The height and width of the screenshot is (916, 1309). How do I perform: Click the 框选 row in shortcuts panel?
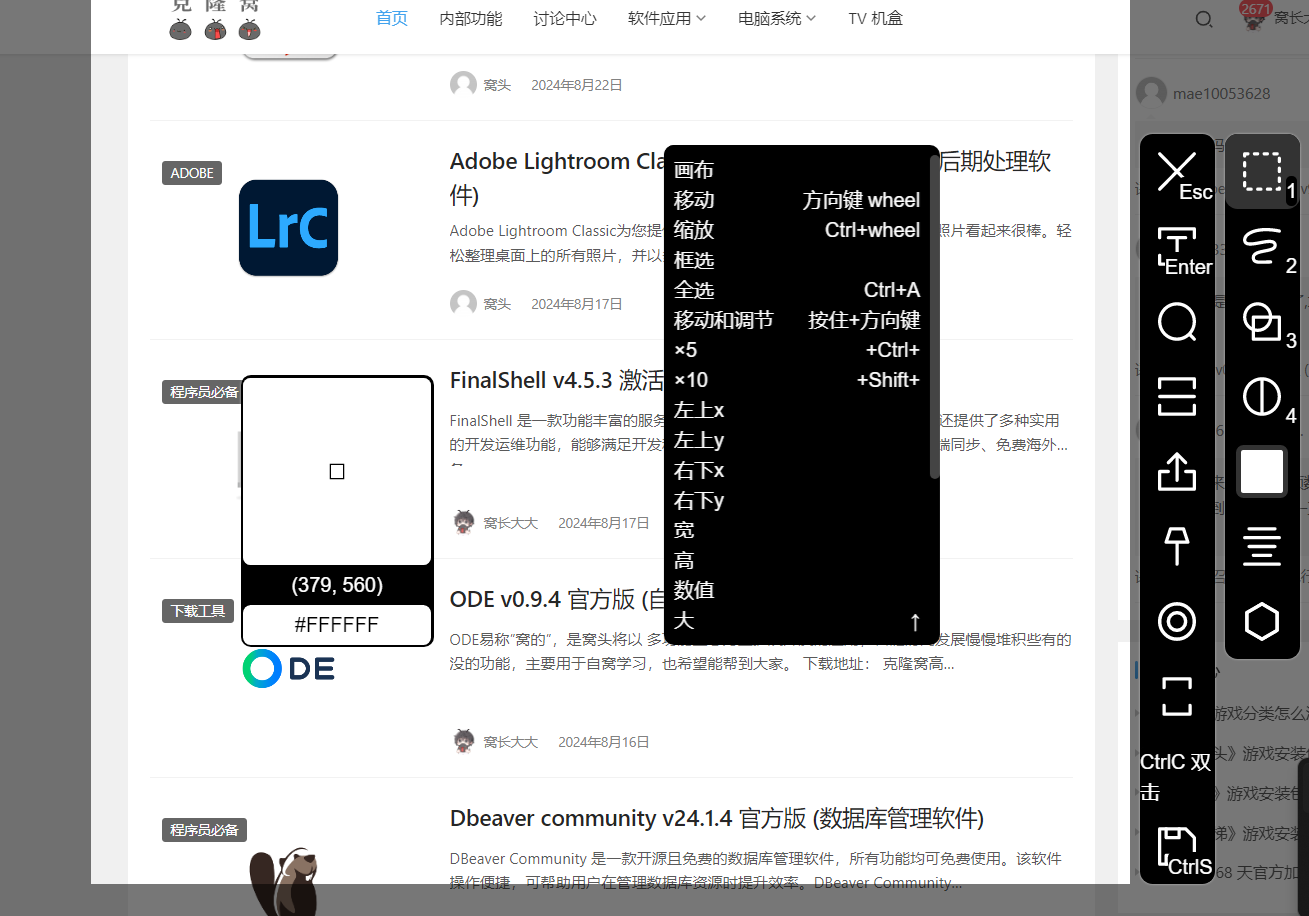[x=797, y=260]
